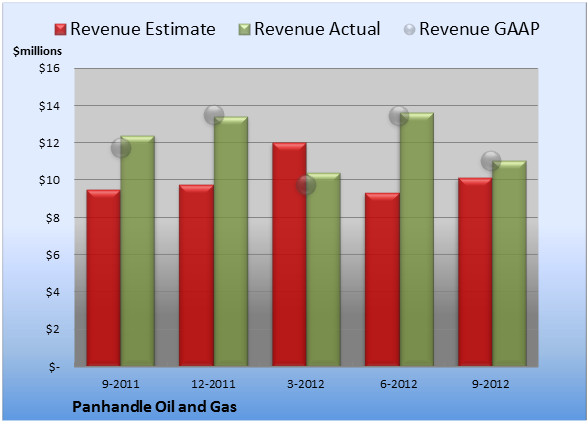Click the 12-2011 x-axis label
The image size is (588, 422).
pos(213,384)
